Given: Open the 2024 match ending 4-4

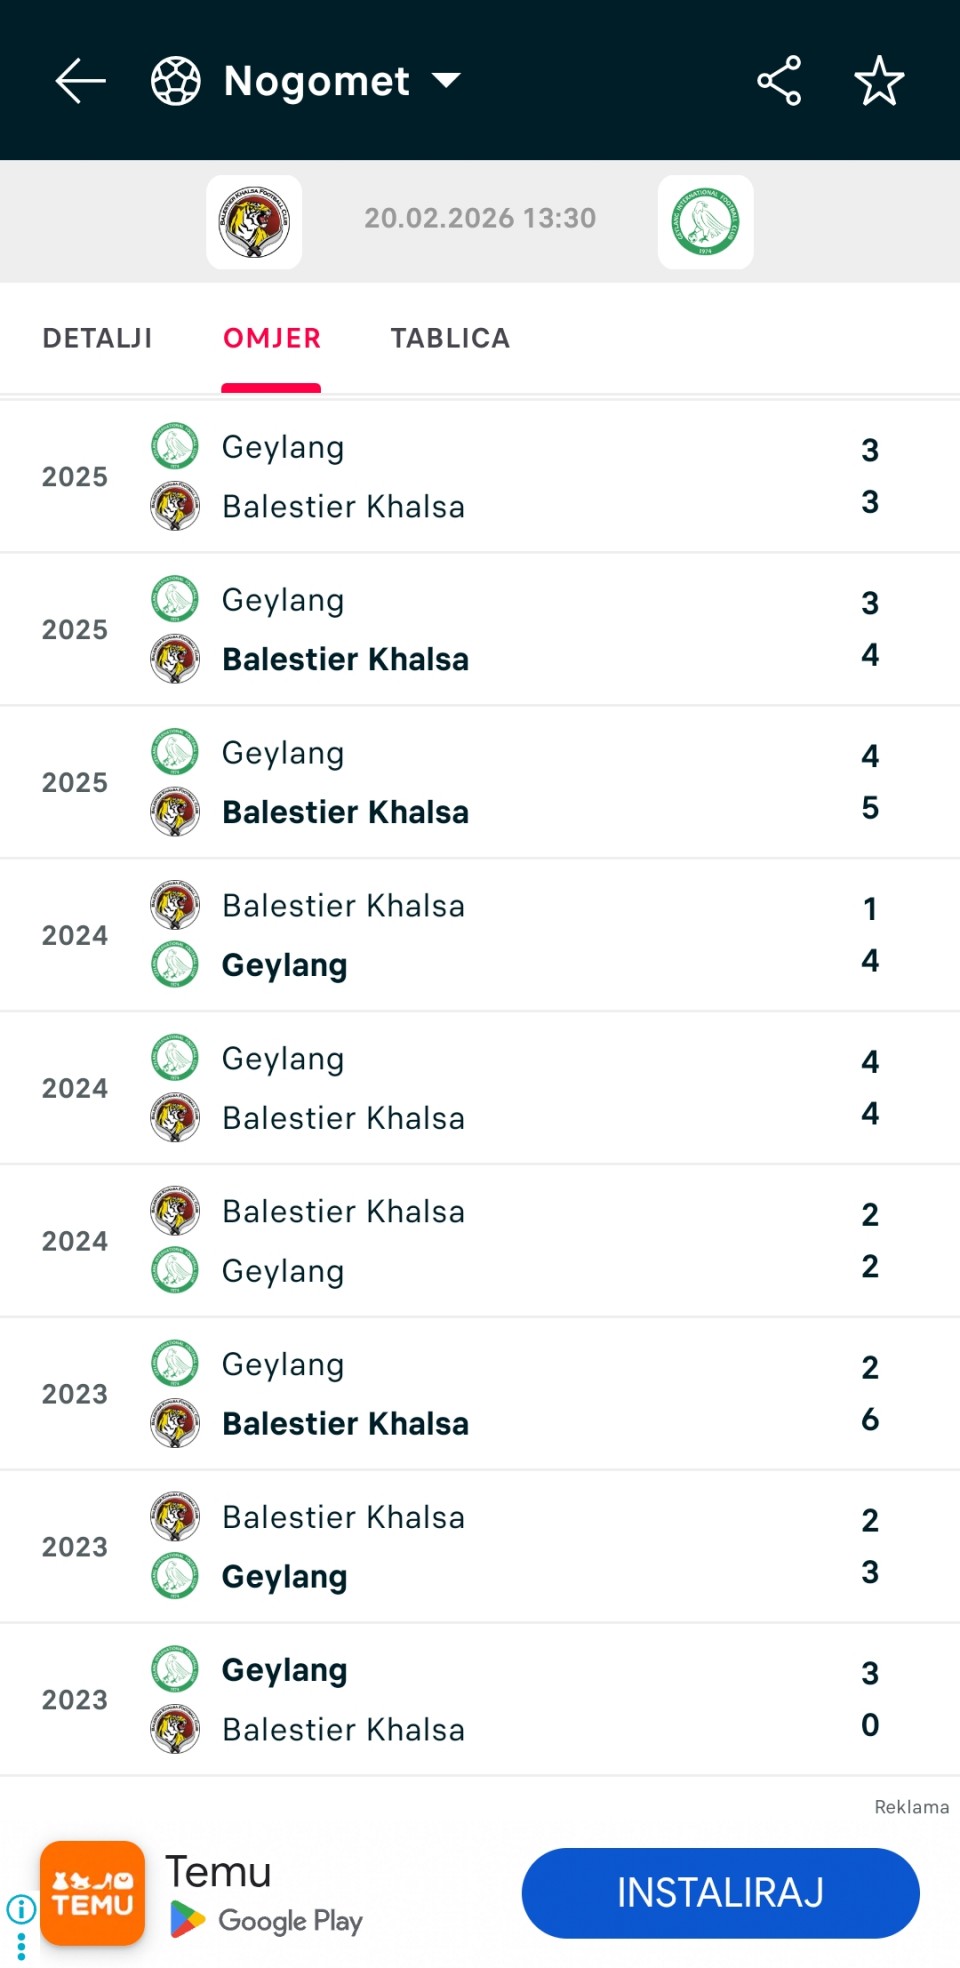Looking at the screenshot, I should [x=480, y=1088].
